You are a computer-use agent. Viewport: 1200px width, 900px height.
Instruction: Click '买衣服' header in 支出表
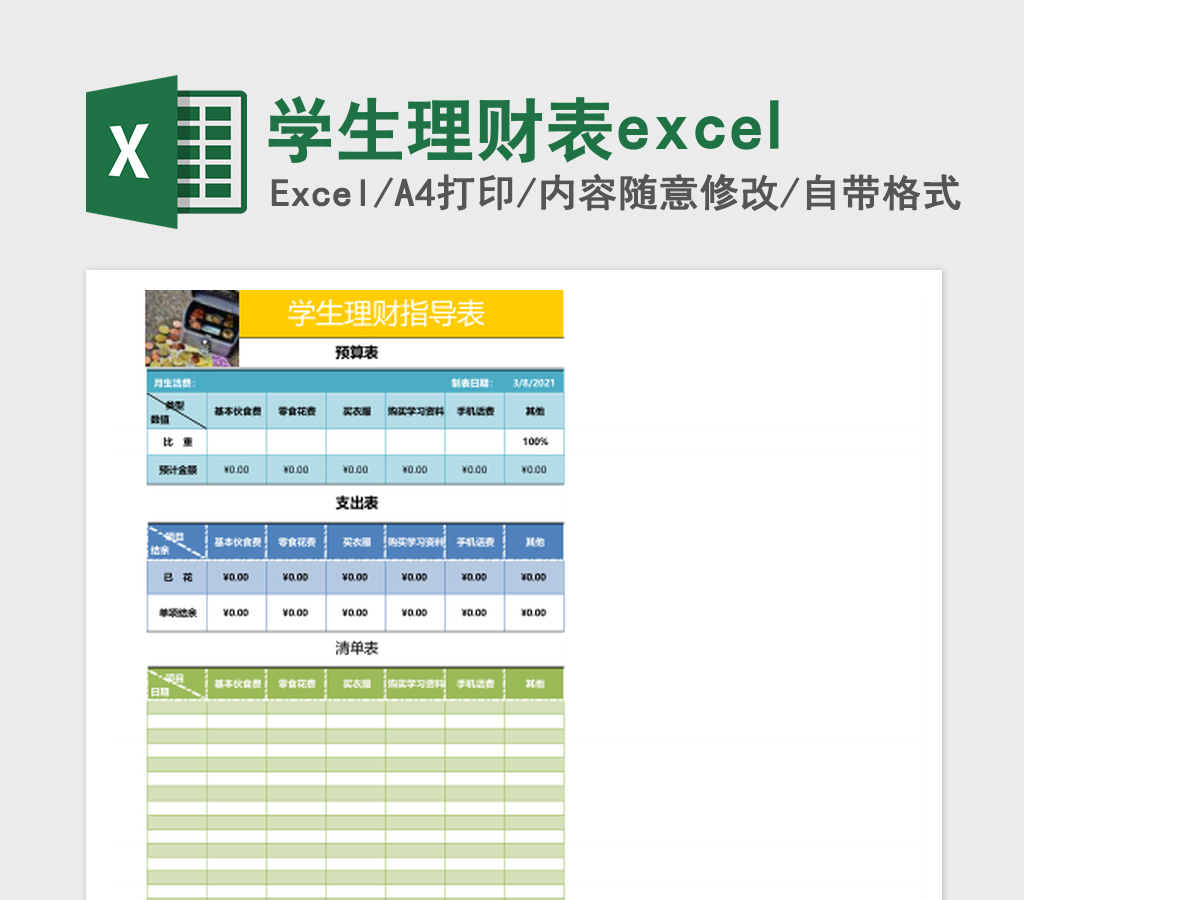pos(356,542)
